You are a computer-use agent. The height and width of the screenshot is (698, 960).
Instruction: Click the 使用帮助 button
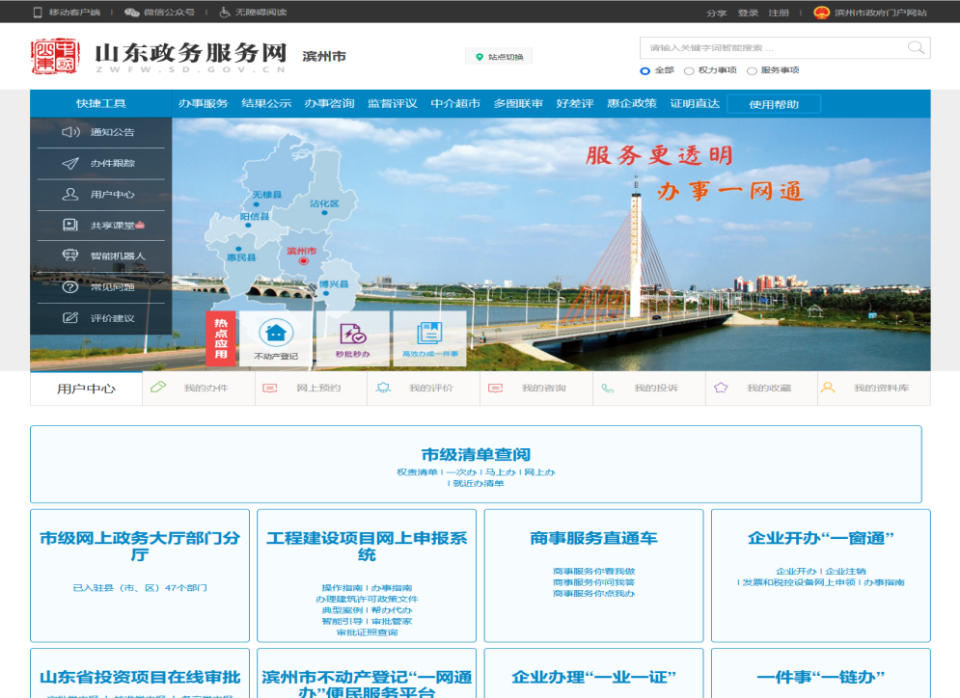coord(773,104)
